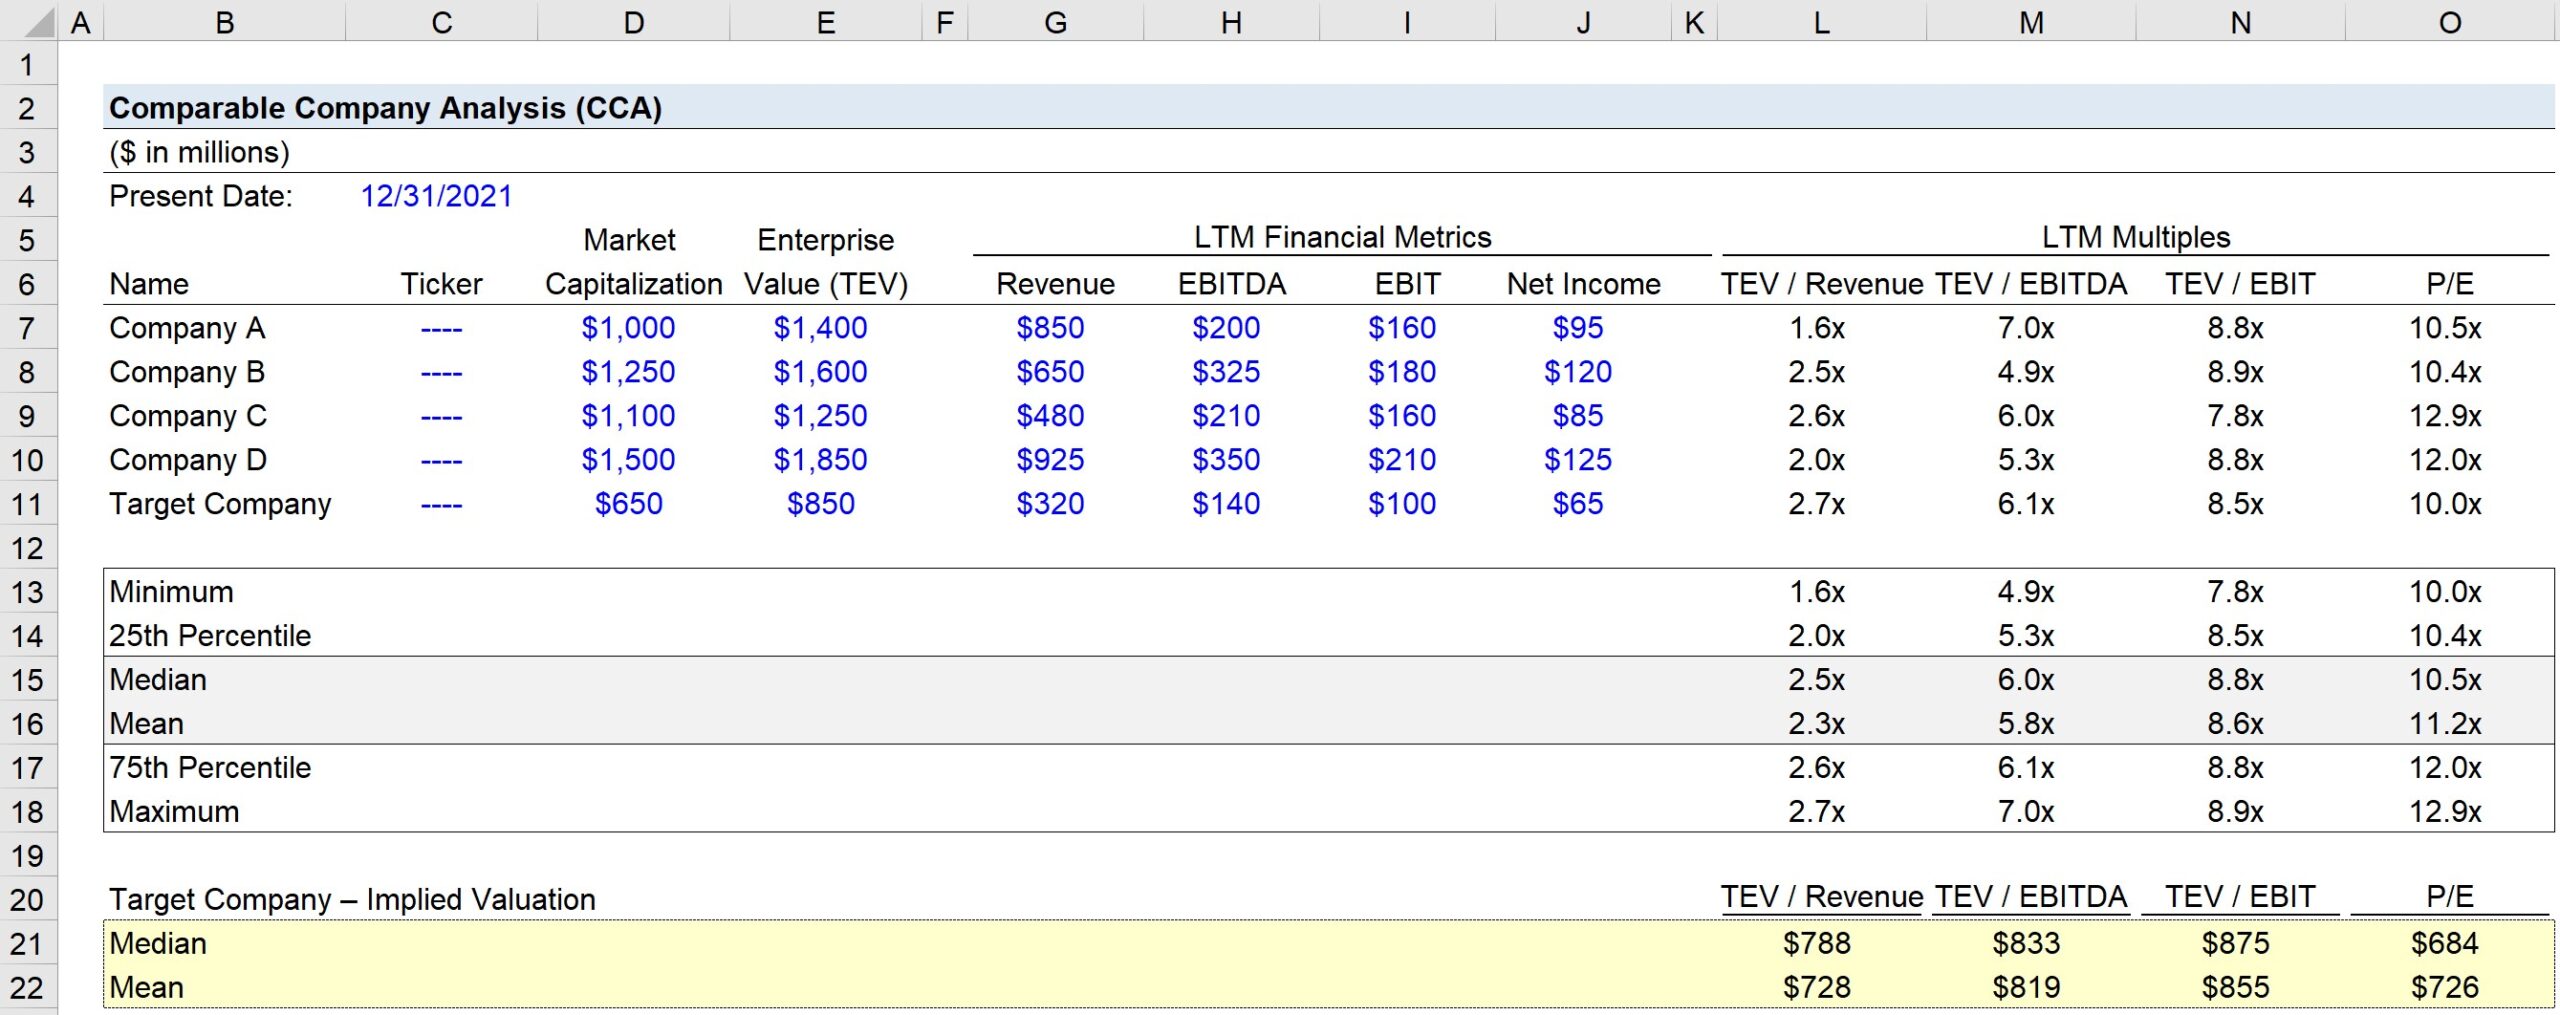Select row 7 header

coord(27,328)
